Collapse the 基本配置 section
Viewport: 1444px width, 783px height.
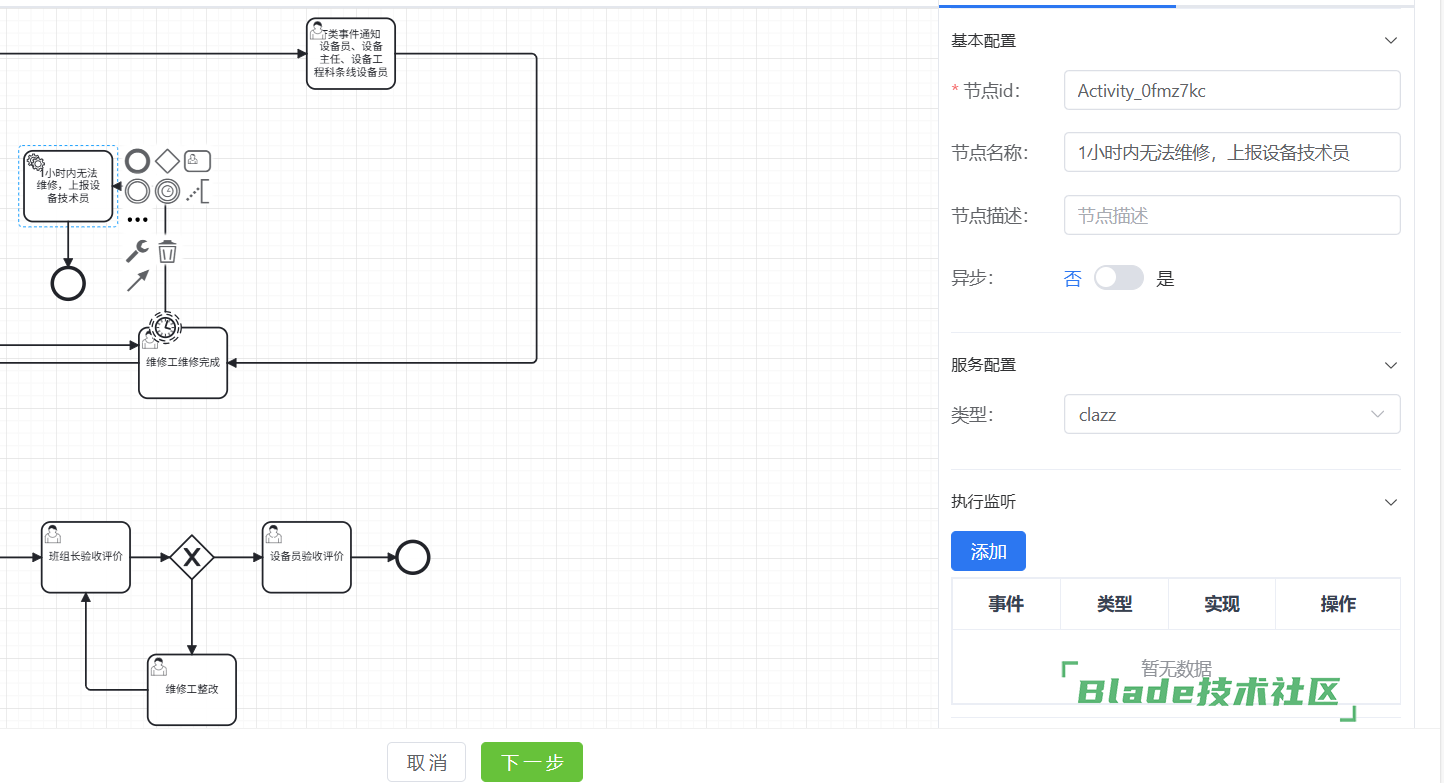tap(1390, 41)
